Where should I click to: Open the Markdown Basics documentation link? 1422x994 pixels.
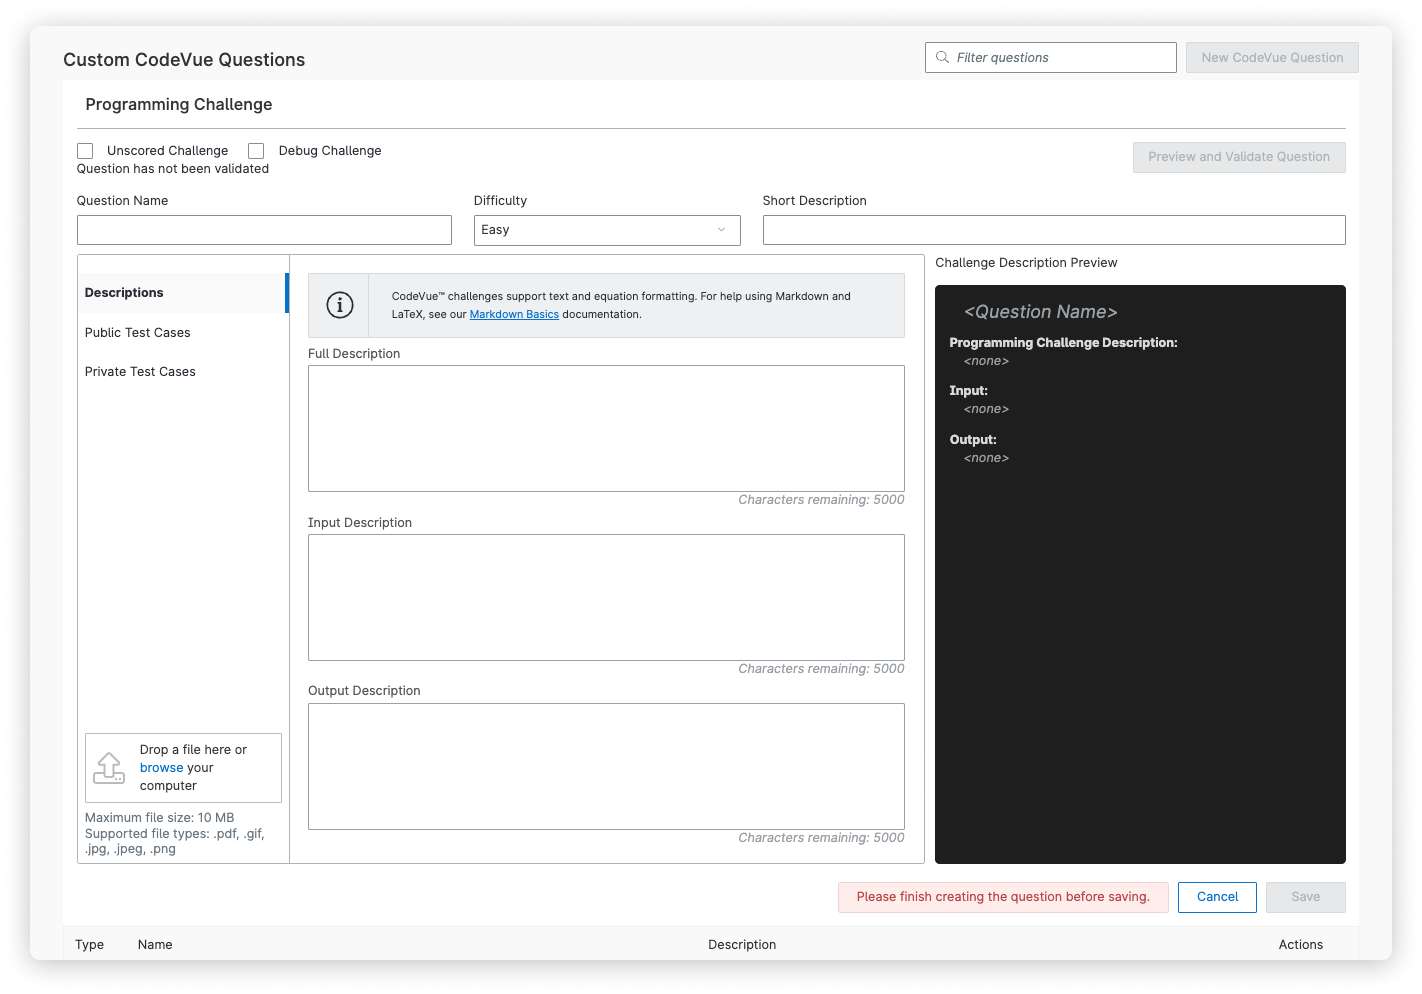pyautogui.click(x=514, y=314)
